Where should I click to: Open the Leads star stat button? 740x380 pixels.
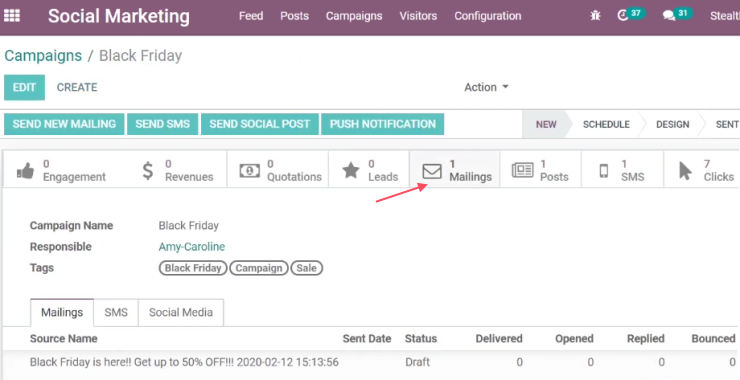click(x=369, y=170)
